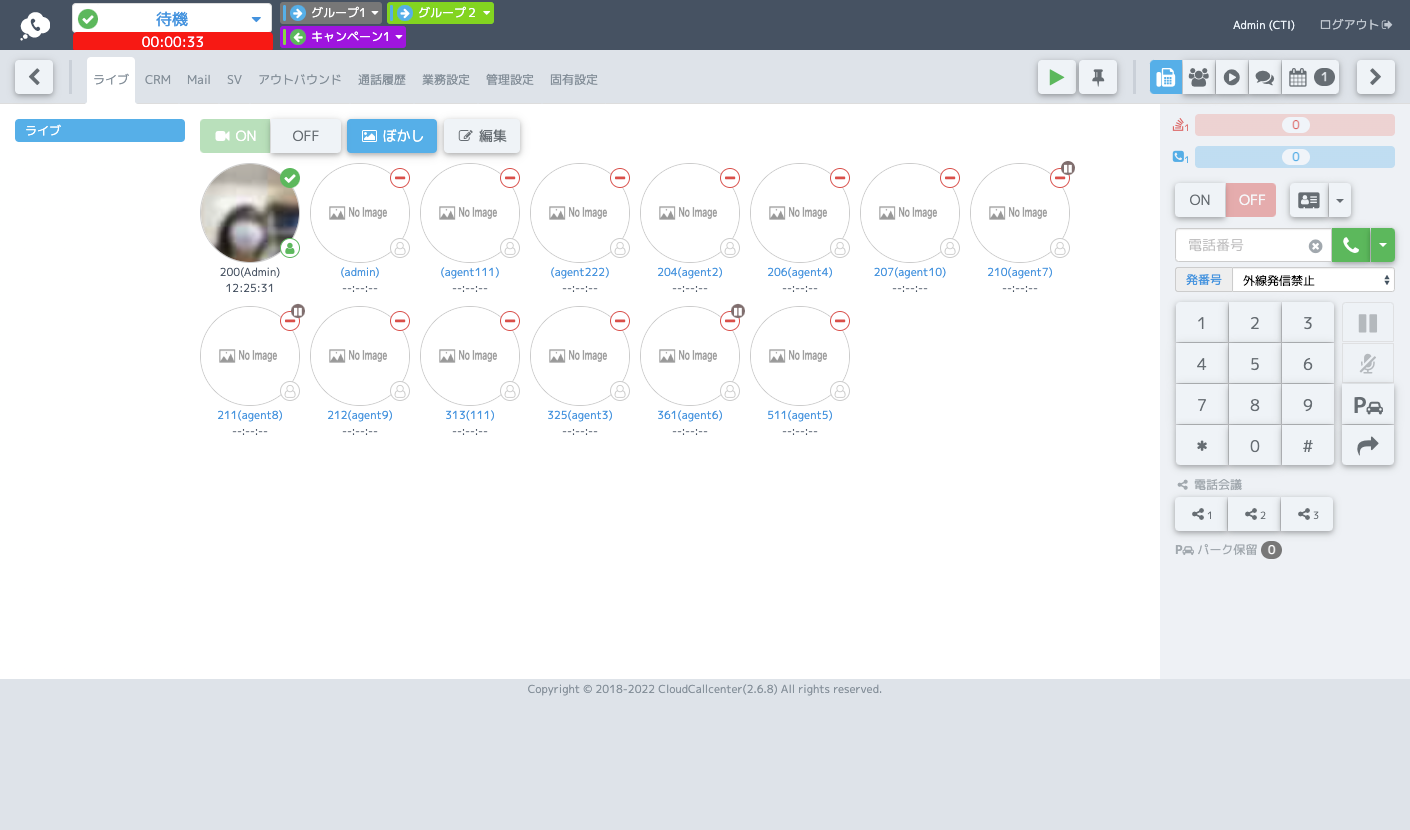Dial keypad key ＊
The width and height of the screenshot is (1410, 830).
click(1202, 446)
